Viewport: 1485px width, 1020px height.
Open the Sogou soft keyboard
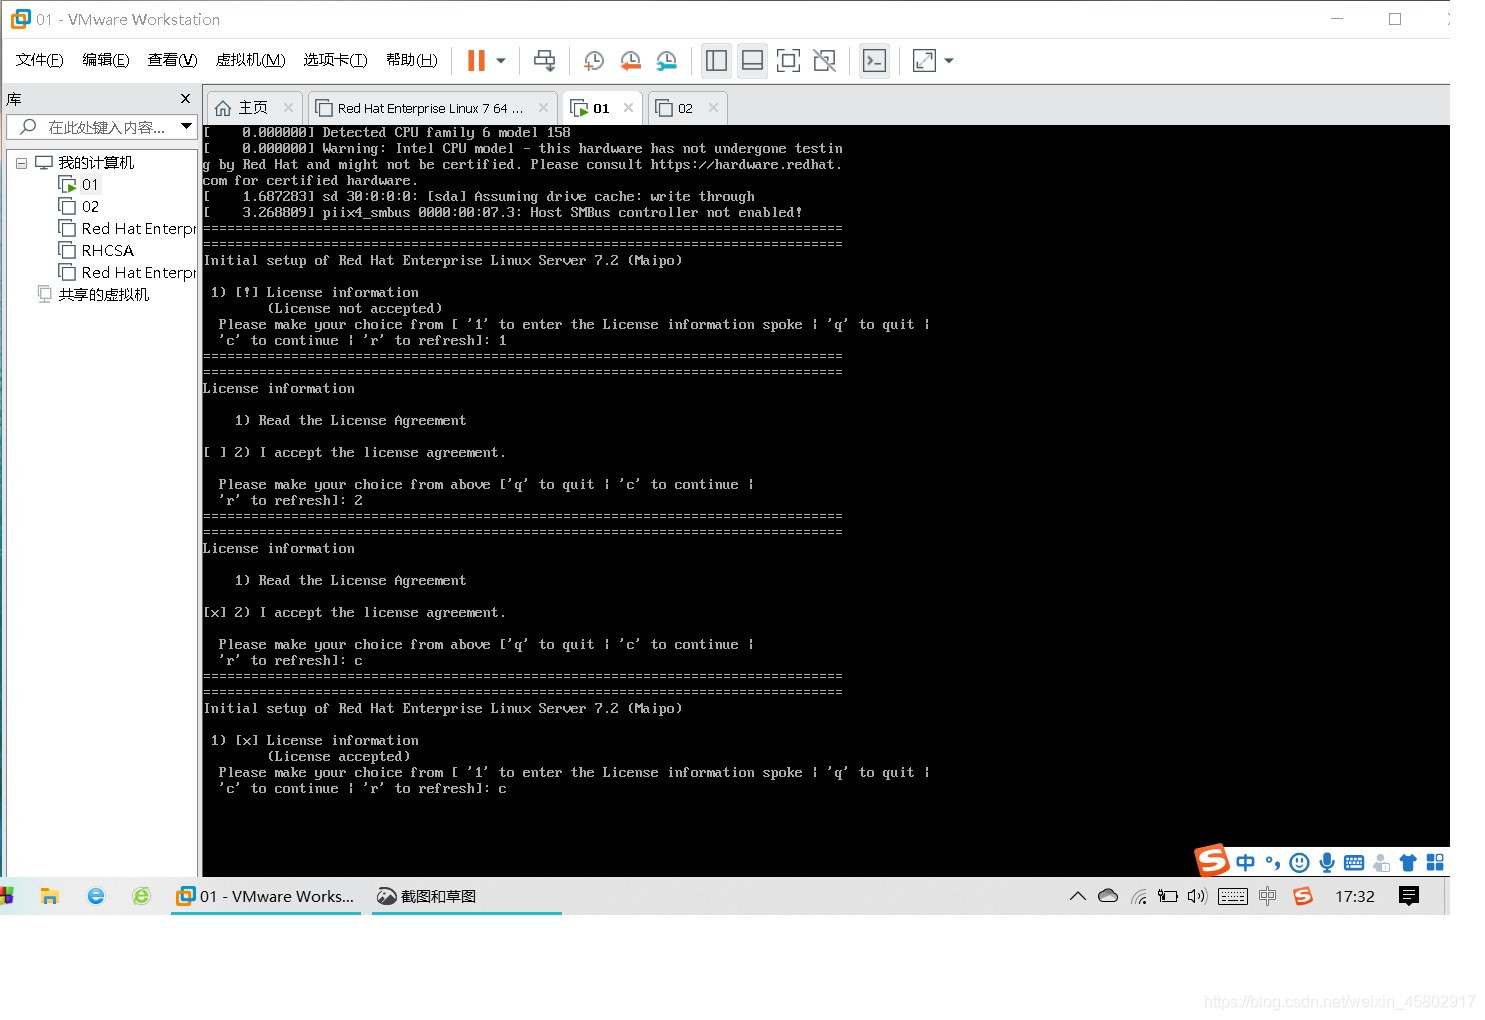coord(1354,862)
